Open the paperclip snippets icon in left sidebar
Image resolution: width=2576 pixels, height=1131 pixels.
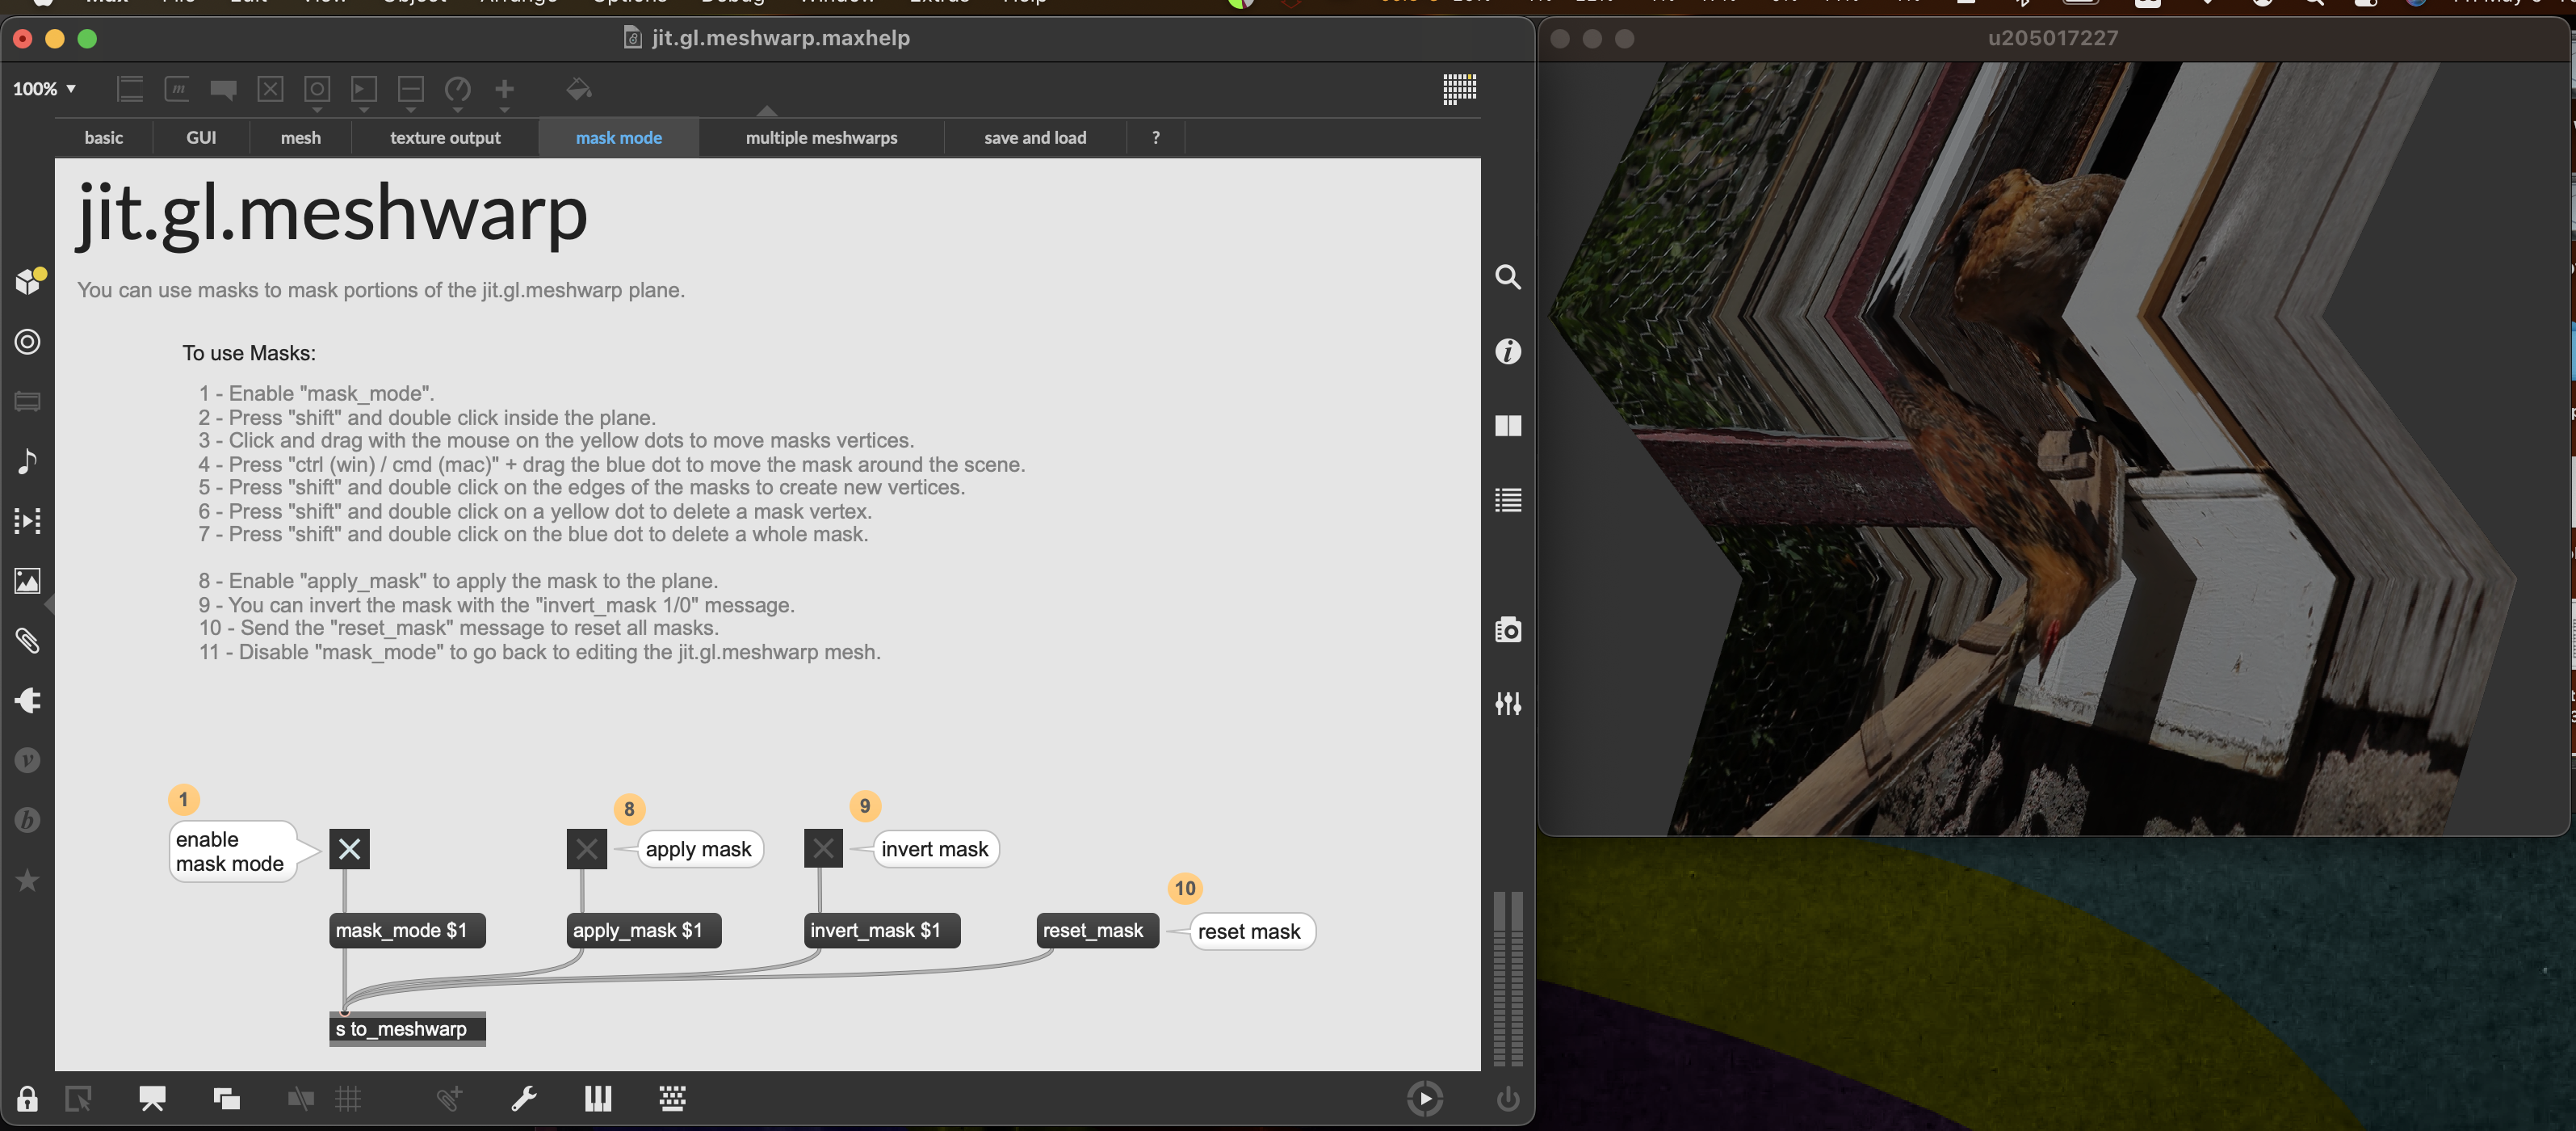pos(28,640)
